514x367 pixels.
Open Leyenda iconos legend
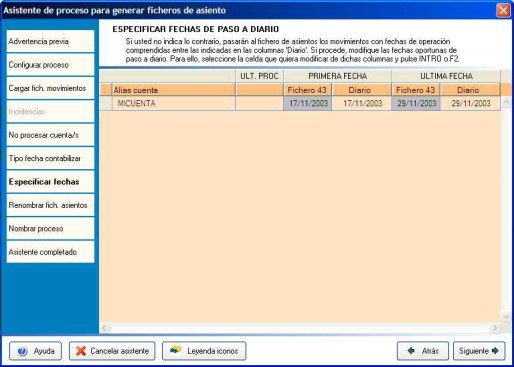[204, 351]
